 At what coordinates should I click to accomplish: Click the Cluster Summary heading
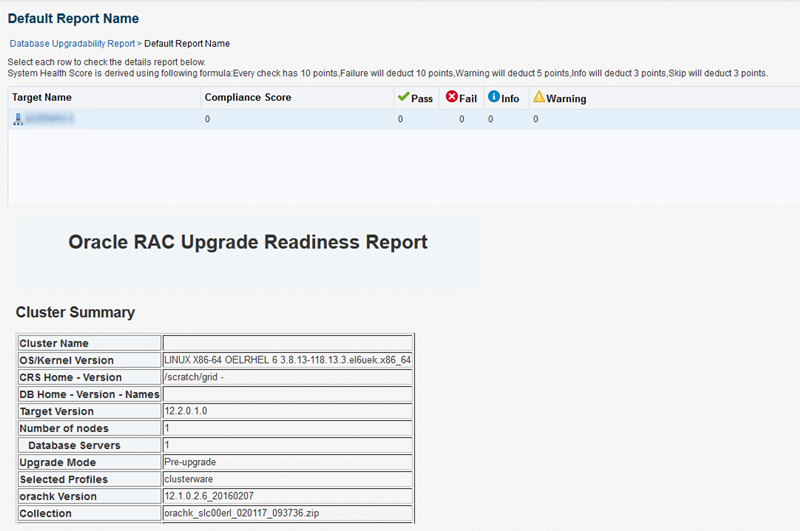pos(75,312)
